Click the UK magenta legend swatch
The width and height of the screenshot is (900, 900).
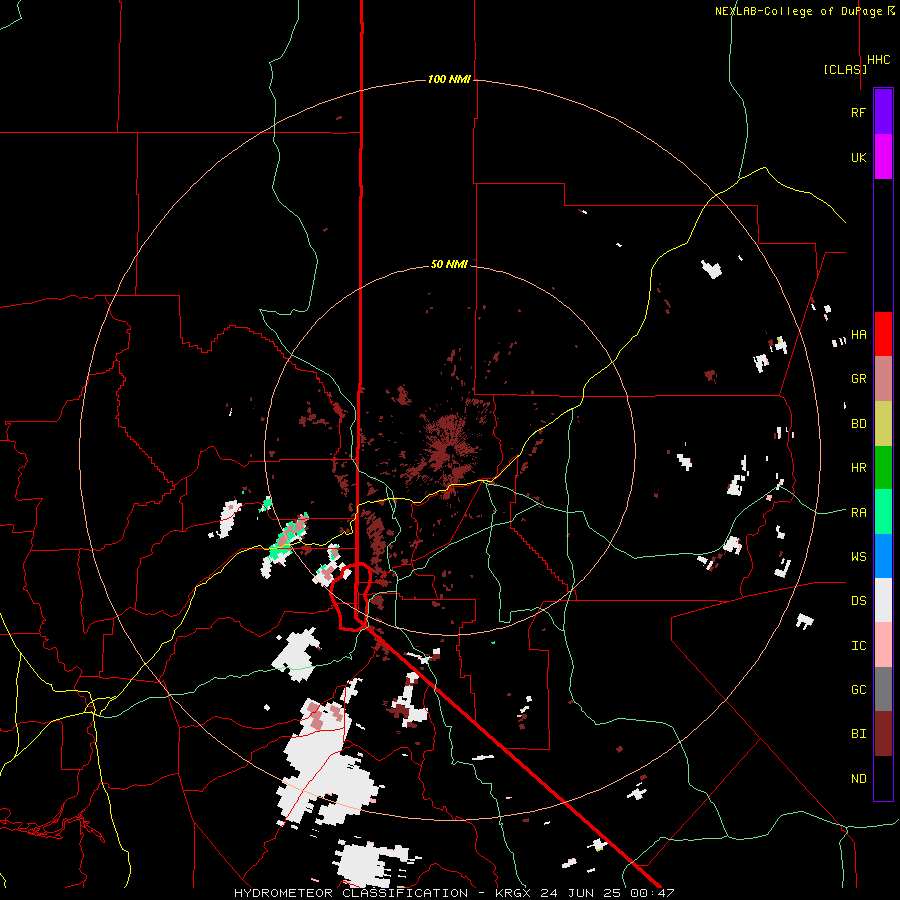point(883,157)
